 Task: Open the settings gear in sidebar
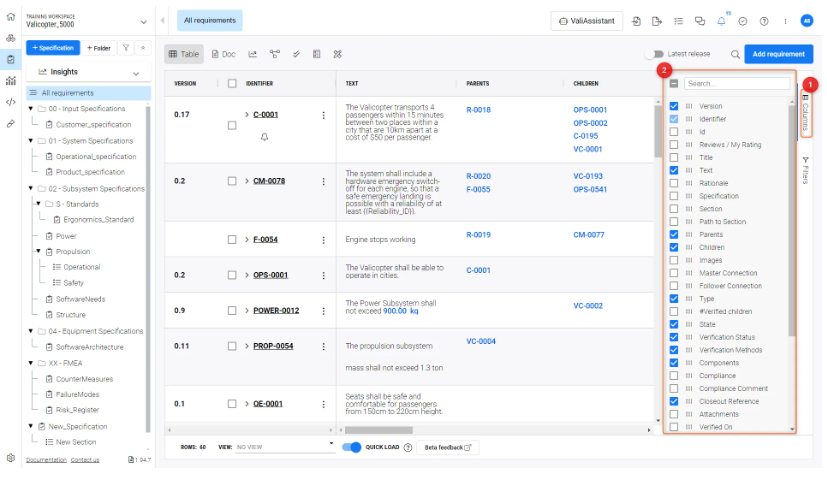(11, 458)
